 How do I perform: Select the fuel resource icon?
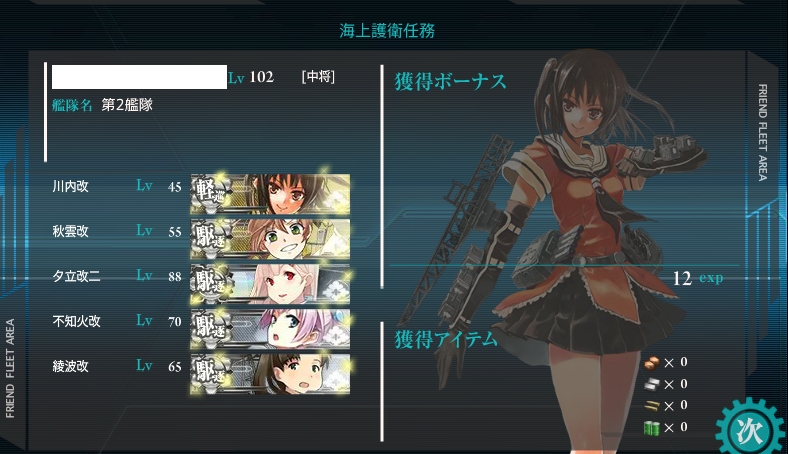click(x=652, y=363)
